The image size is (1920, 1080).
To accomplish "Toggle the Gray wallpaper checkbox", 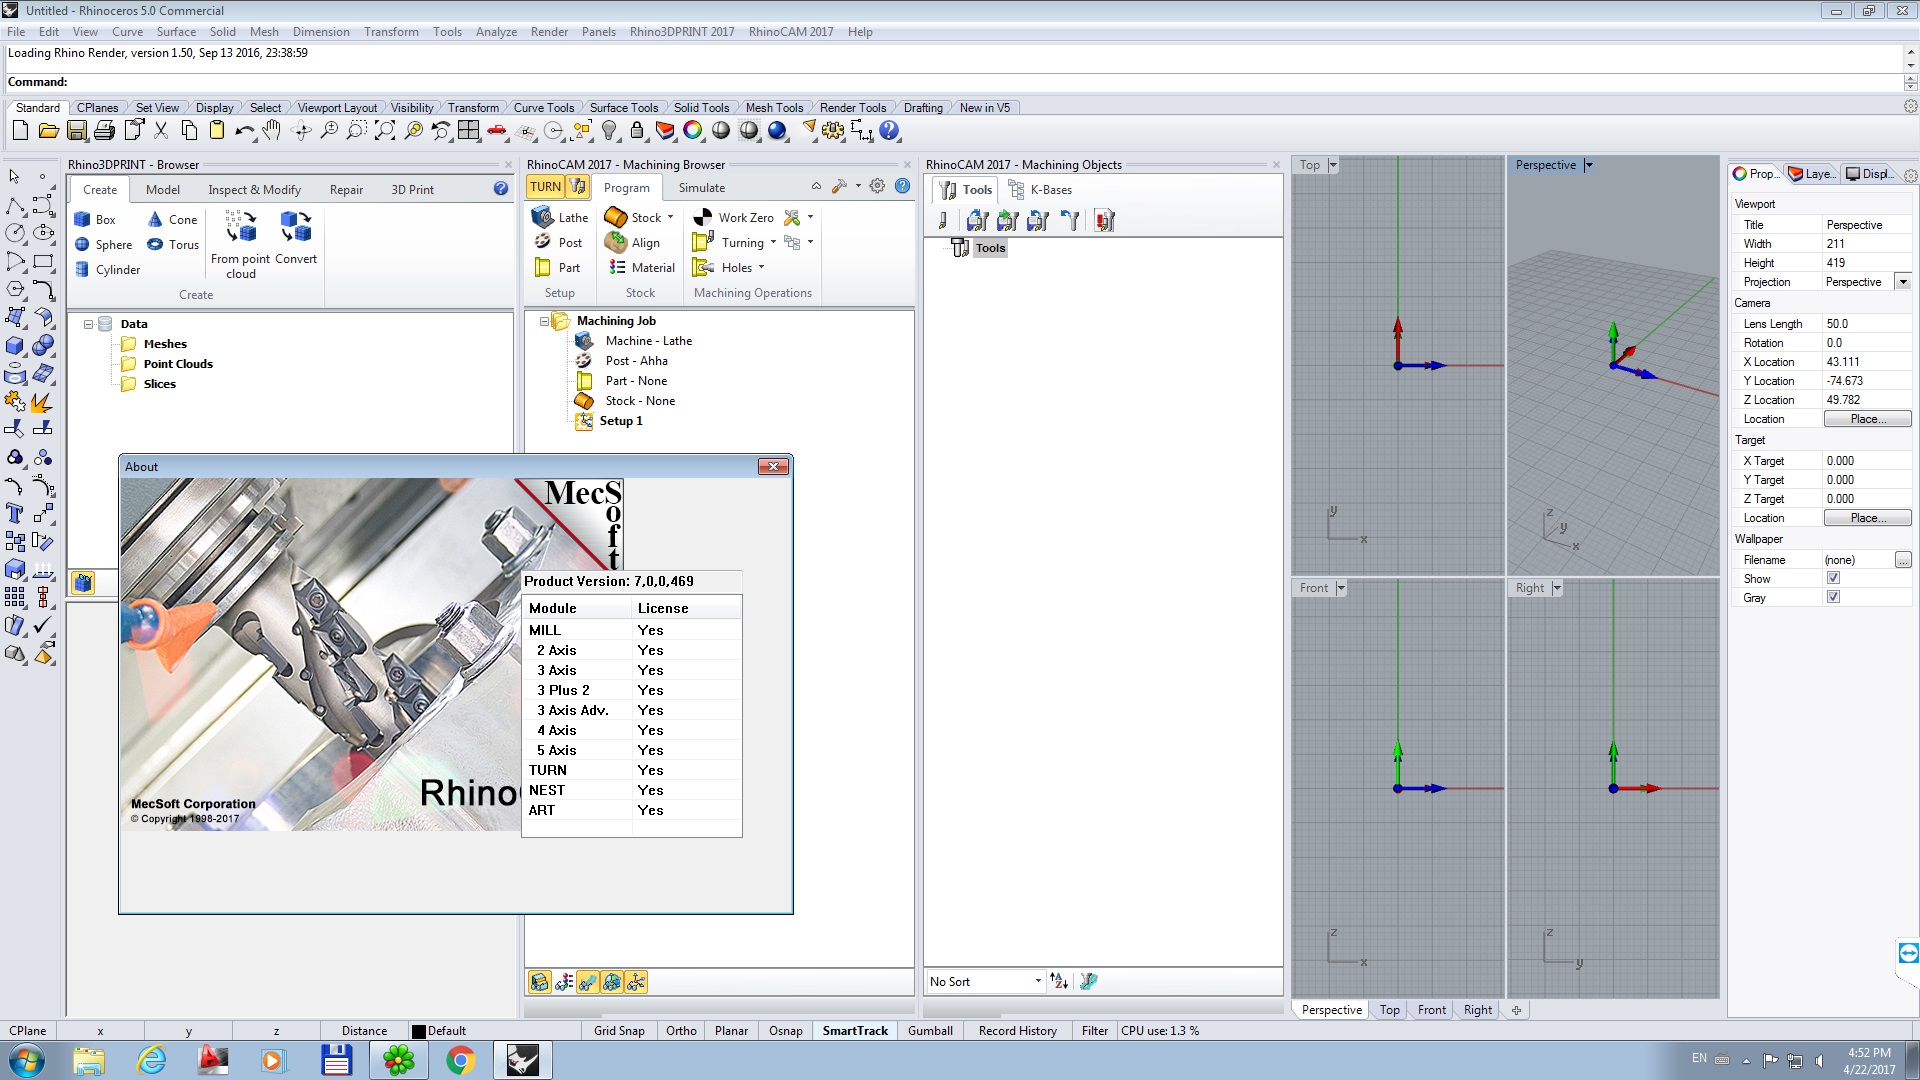I will pyautogui.click(x=1833, y=597).
